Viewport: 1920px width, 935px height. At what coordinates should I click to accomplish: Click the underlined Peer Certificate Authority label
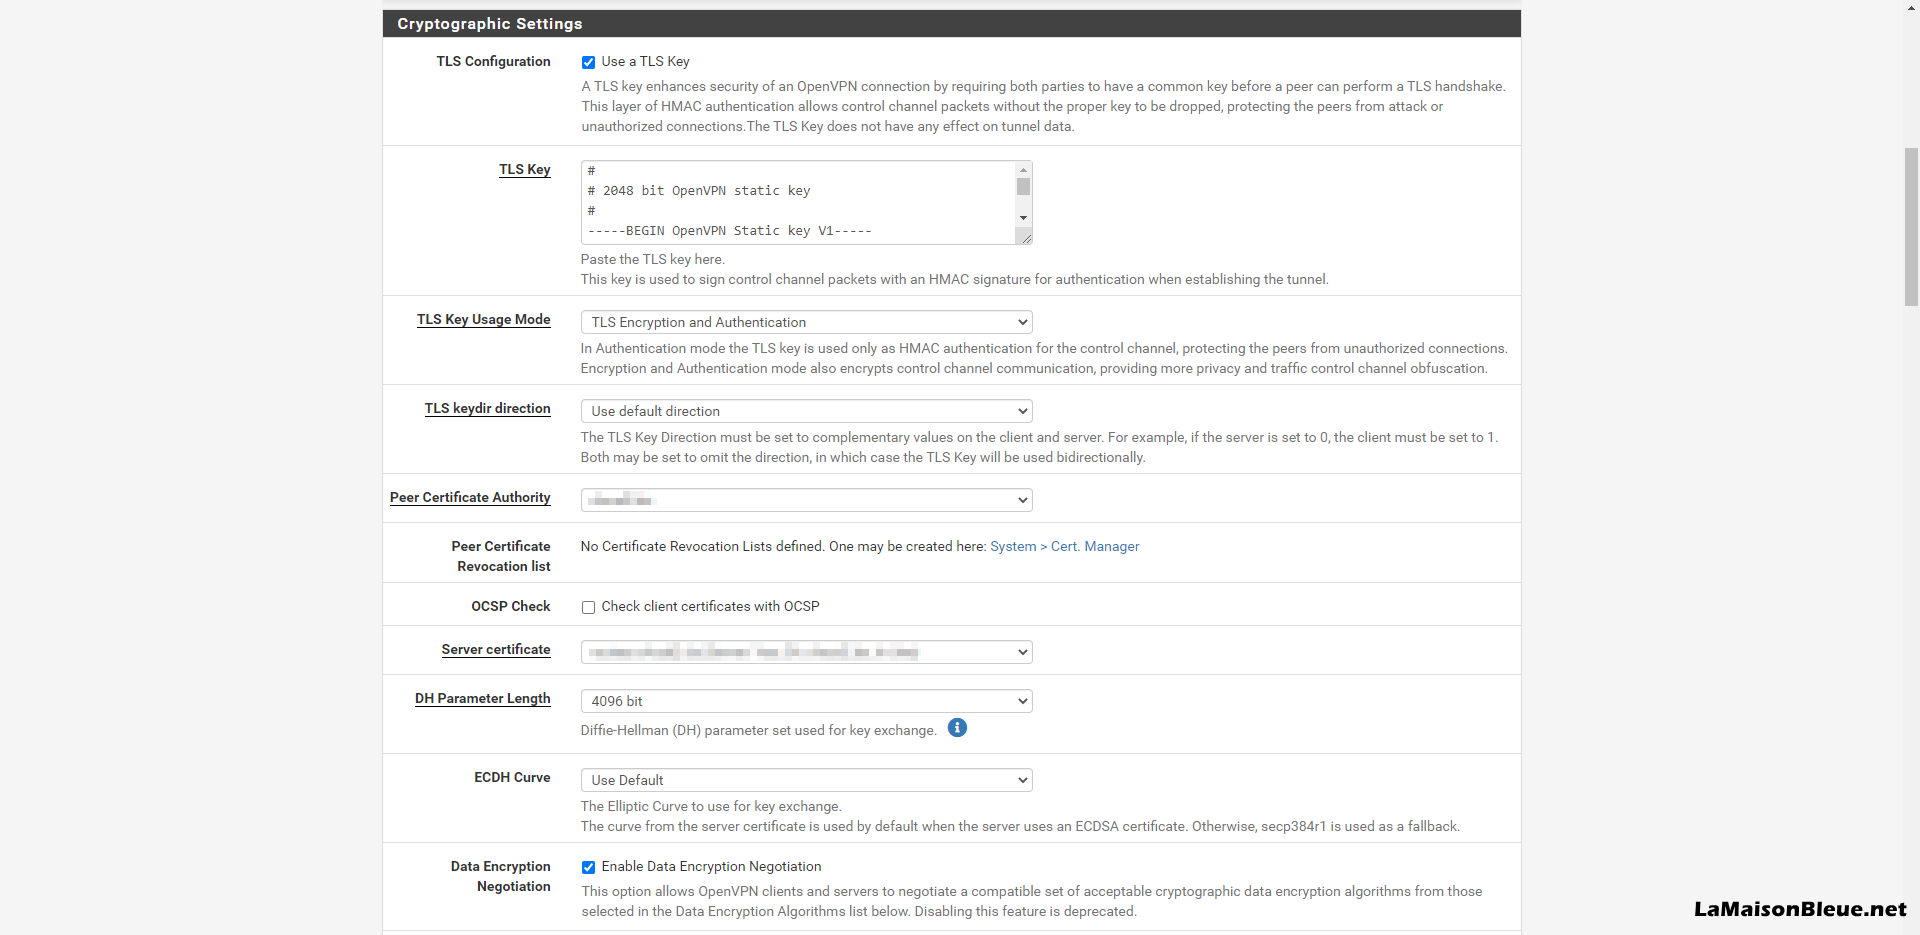pyautogui.click(x=470, y=497)
